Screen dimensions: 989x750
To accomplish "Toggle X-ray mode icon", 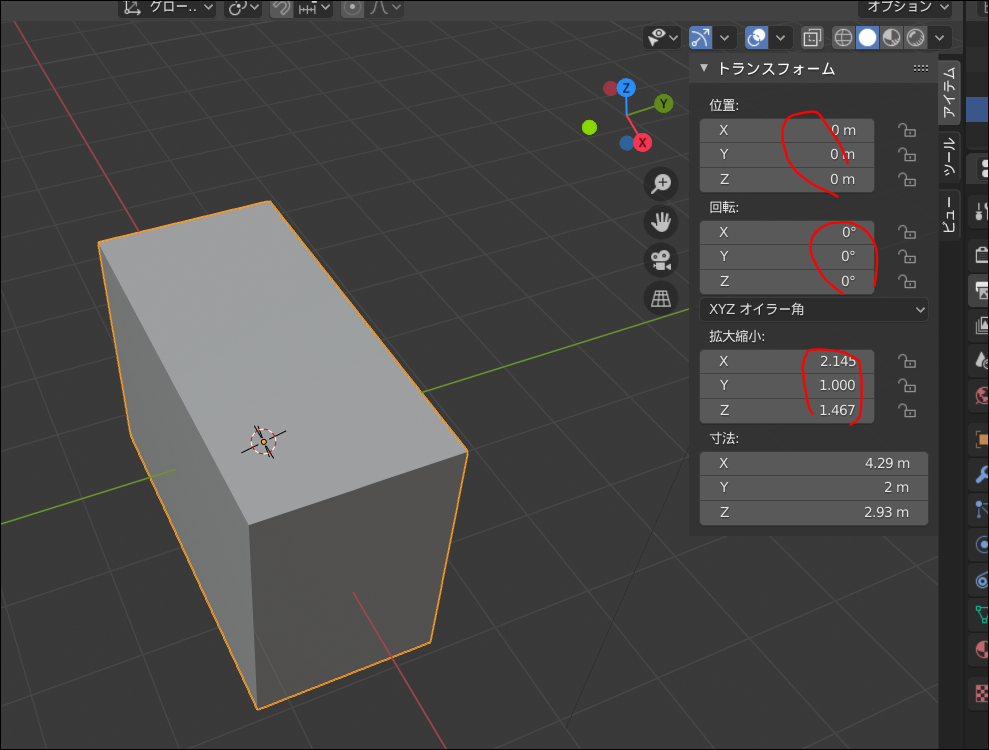I will point(812,38).
